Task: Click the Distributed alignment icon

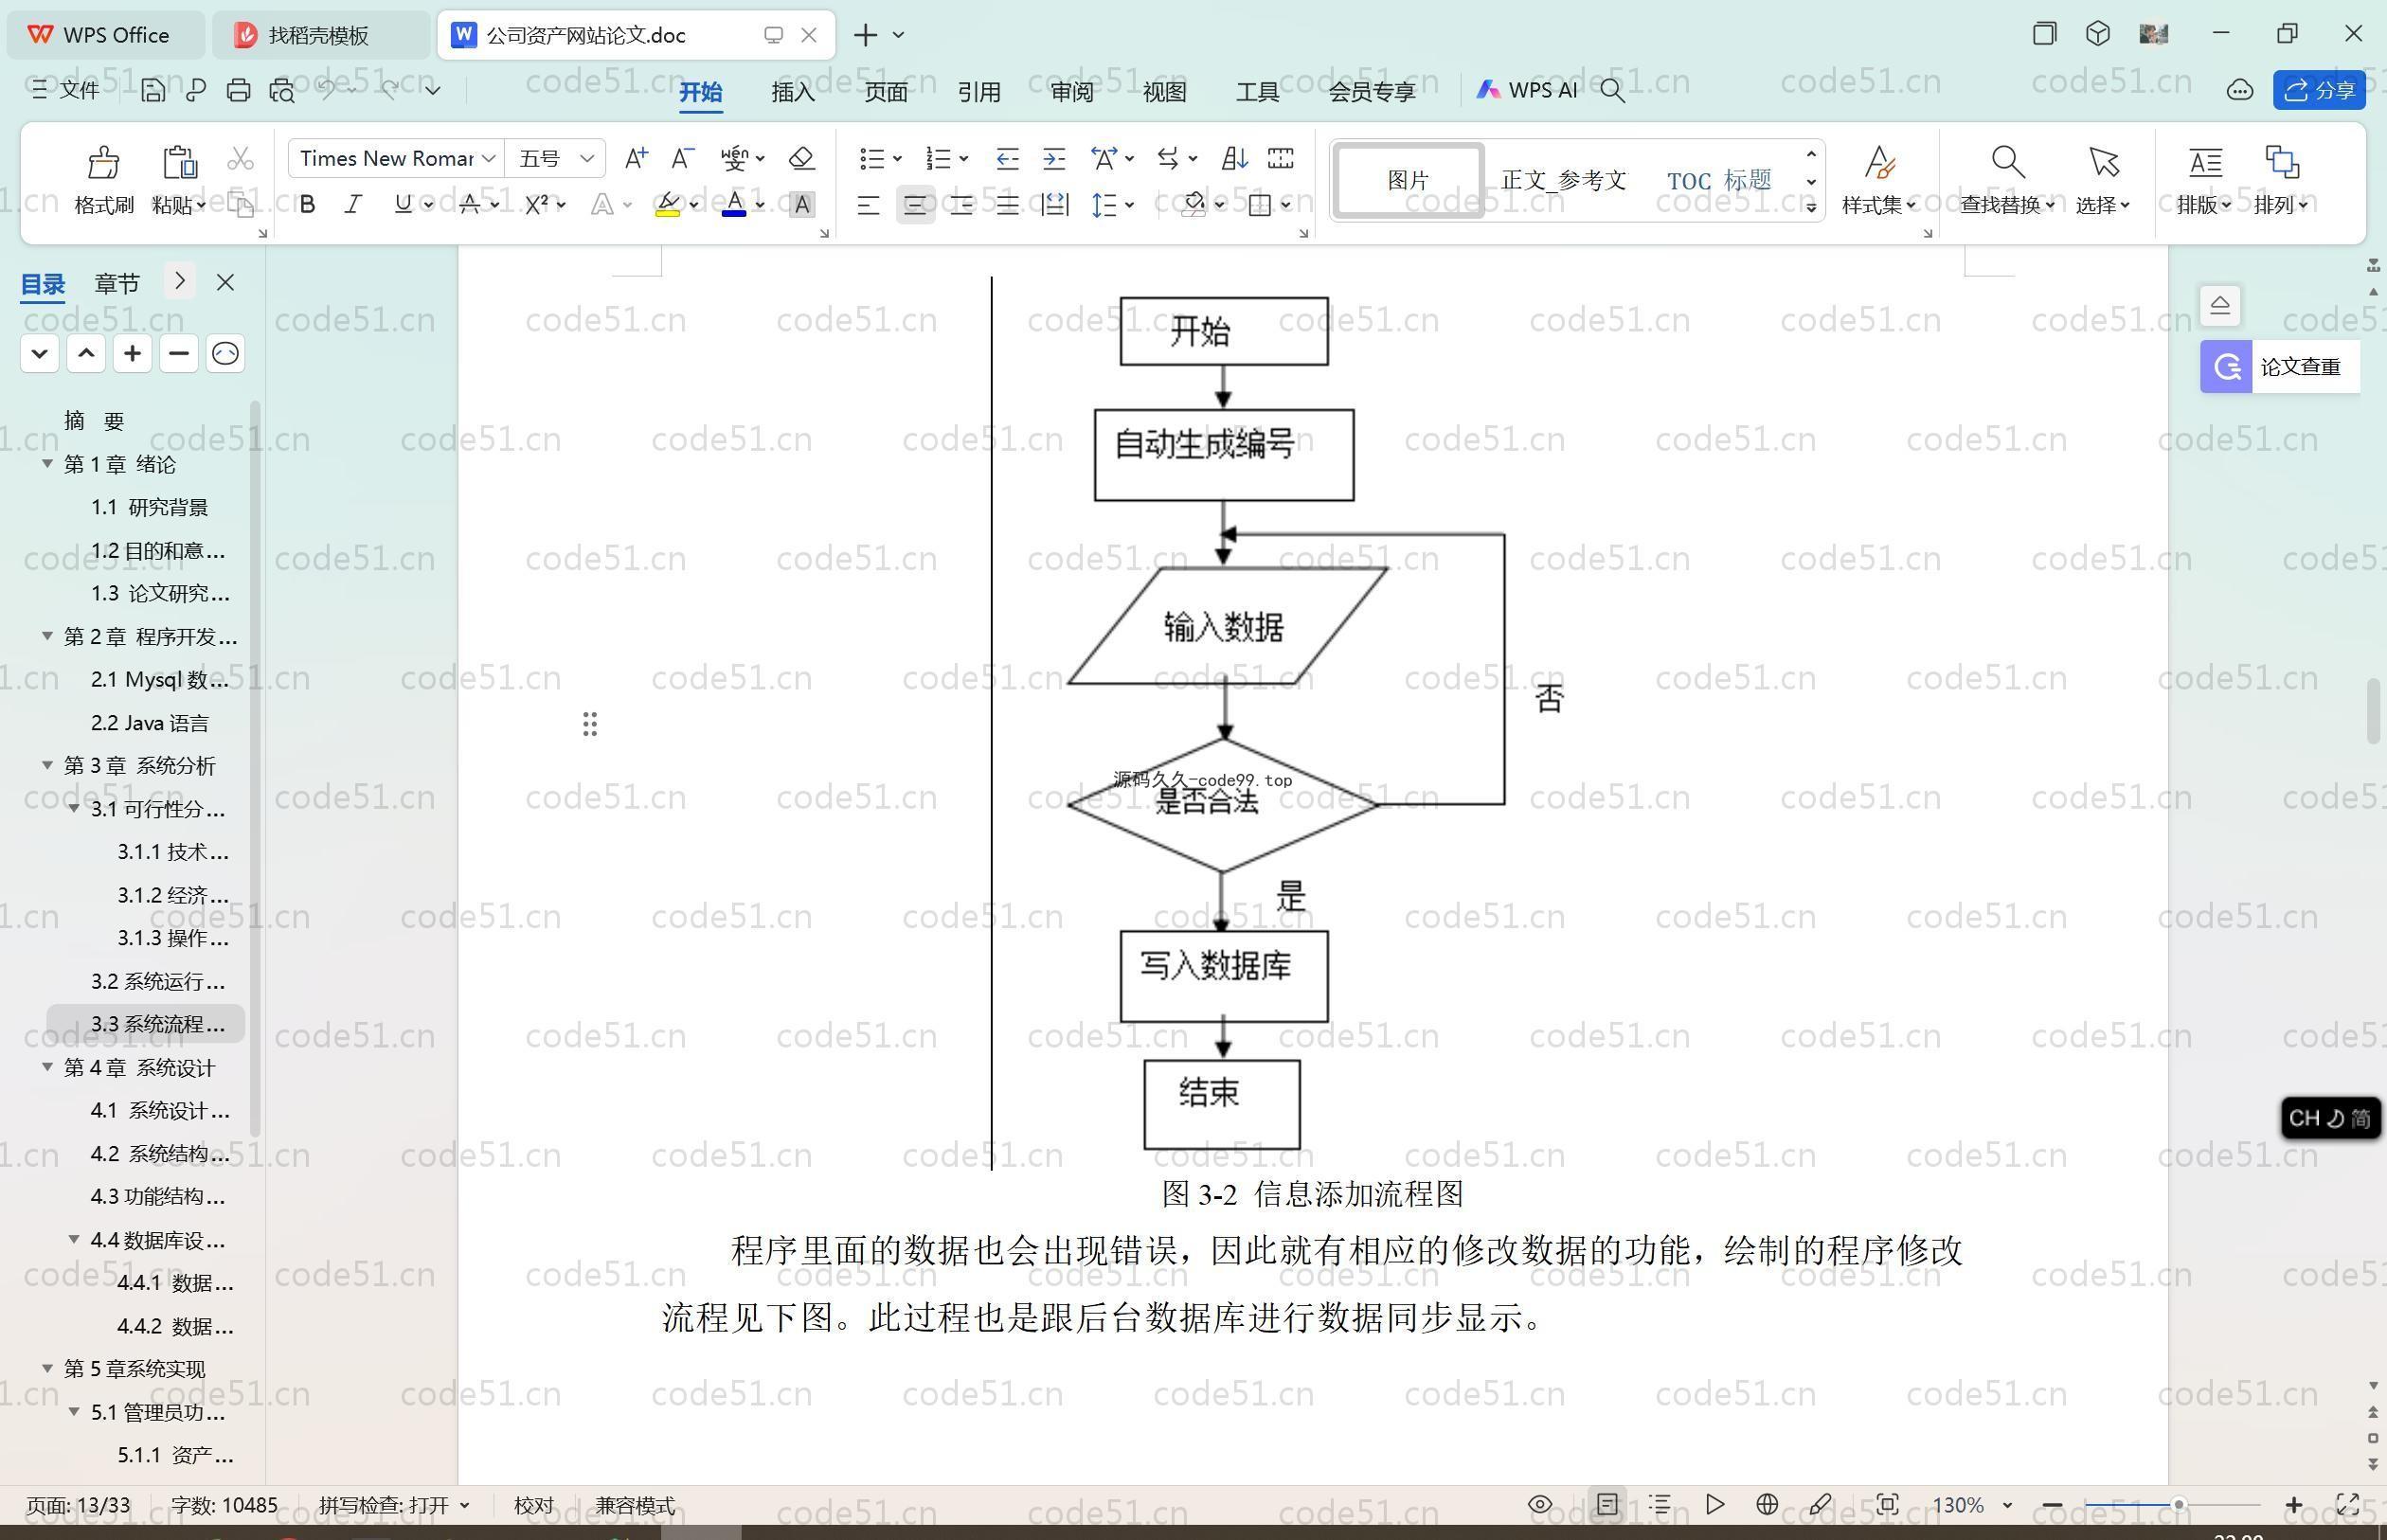Action: [1055, 205]
